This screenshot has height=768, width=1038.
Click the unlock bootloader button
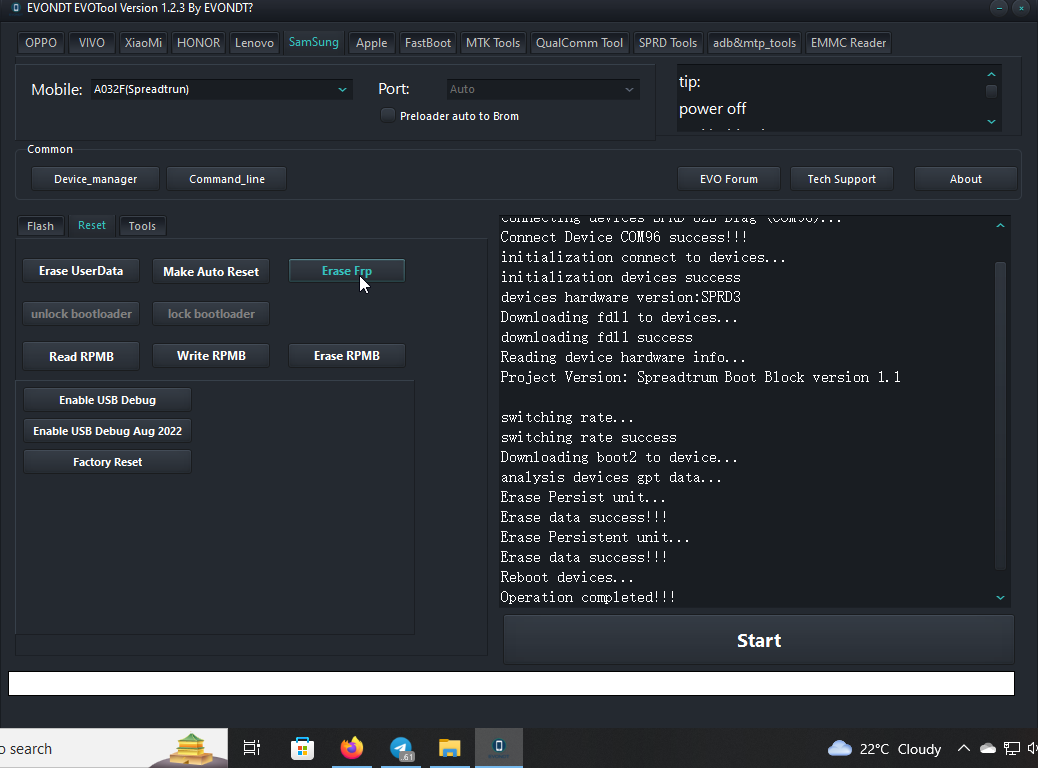point(81,314)
